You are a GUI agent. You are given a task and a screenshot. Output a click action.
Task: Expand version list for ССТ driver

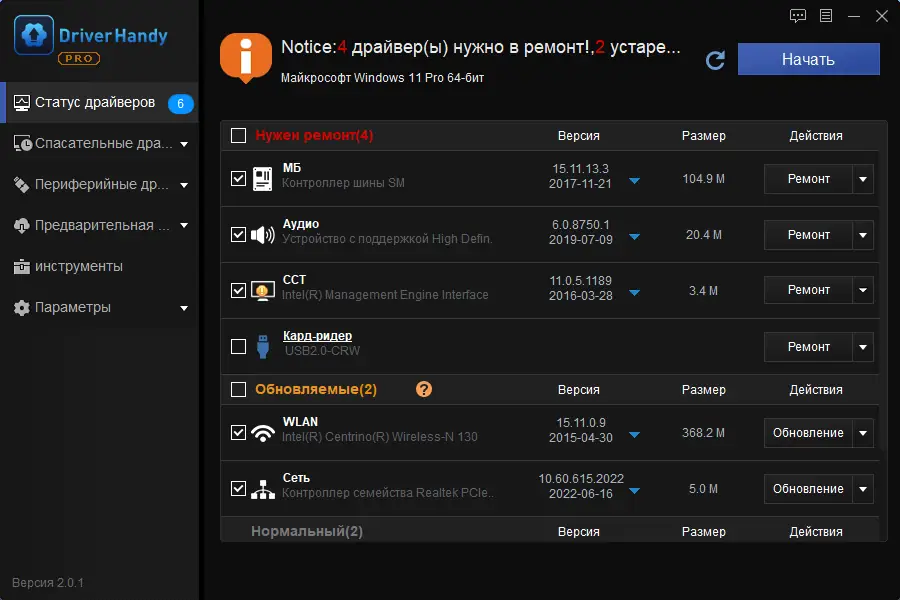(x=634, y=293)
